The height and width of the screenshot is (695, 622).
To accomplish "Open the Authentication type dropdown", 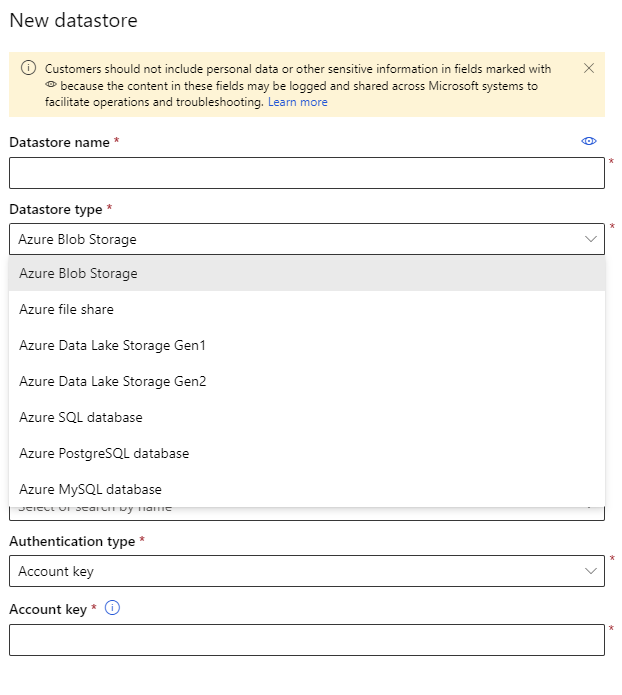I will coord(307,571).
